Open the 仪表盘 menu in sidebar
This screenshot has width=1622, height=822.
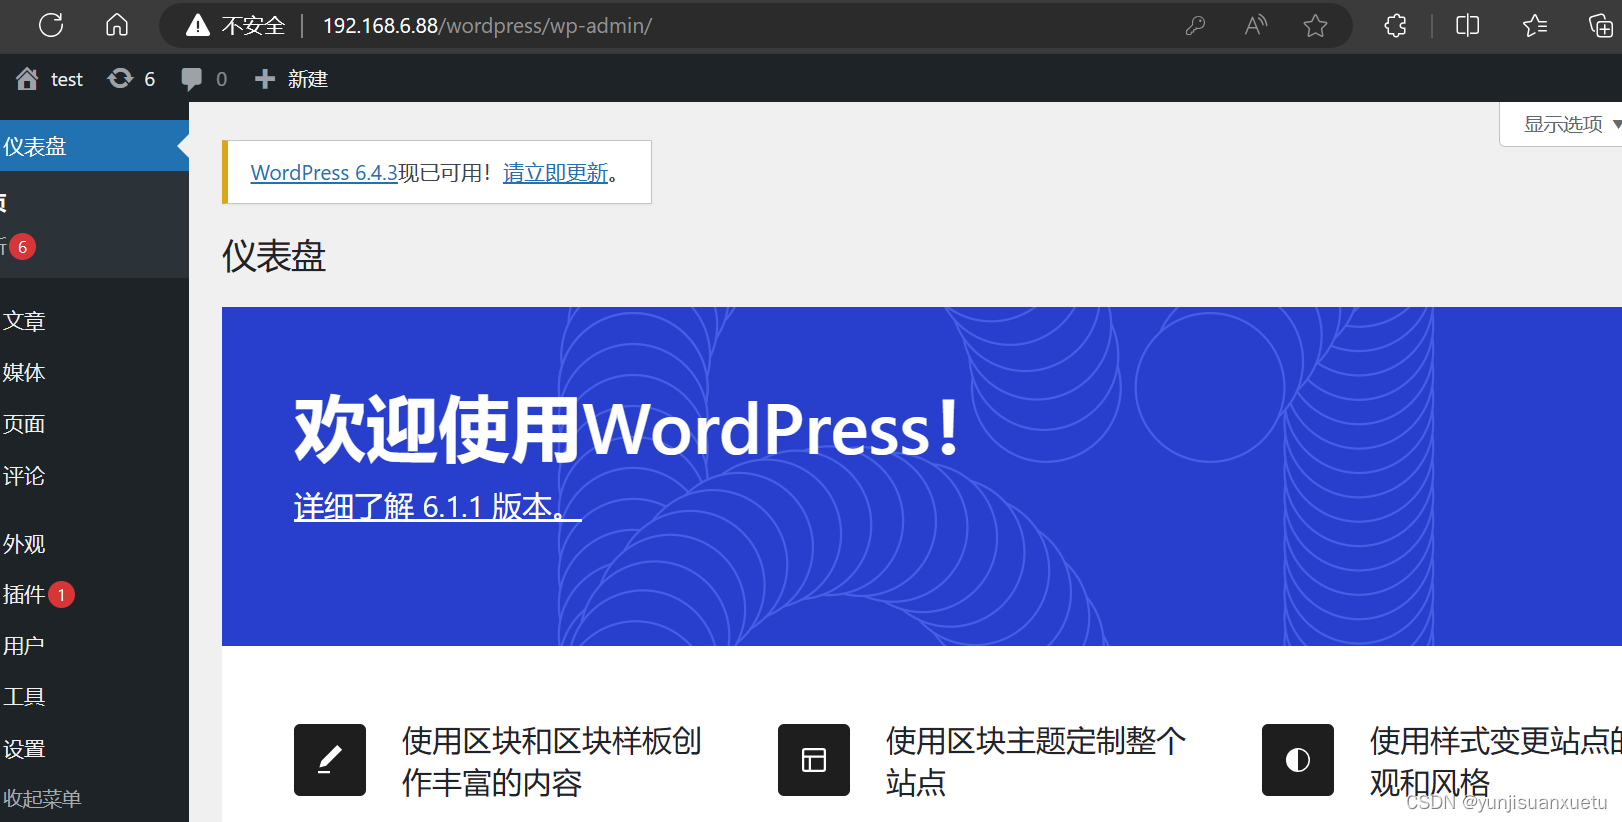[x=94, y=146]
